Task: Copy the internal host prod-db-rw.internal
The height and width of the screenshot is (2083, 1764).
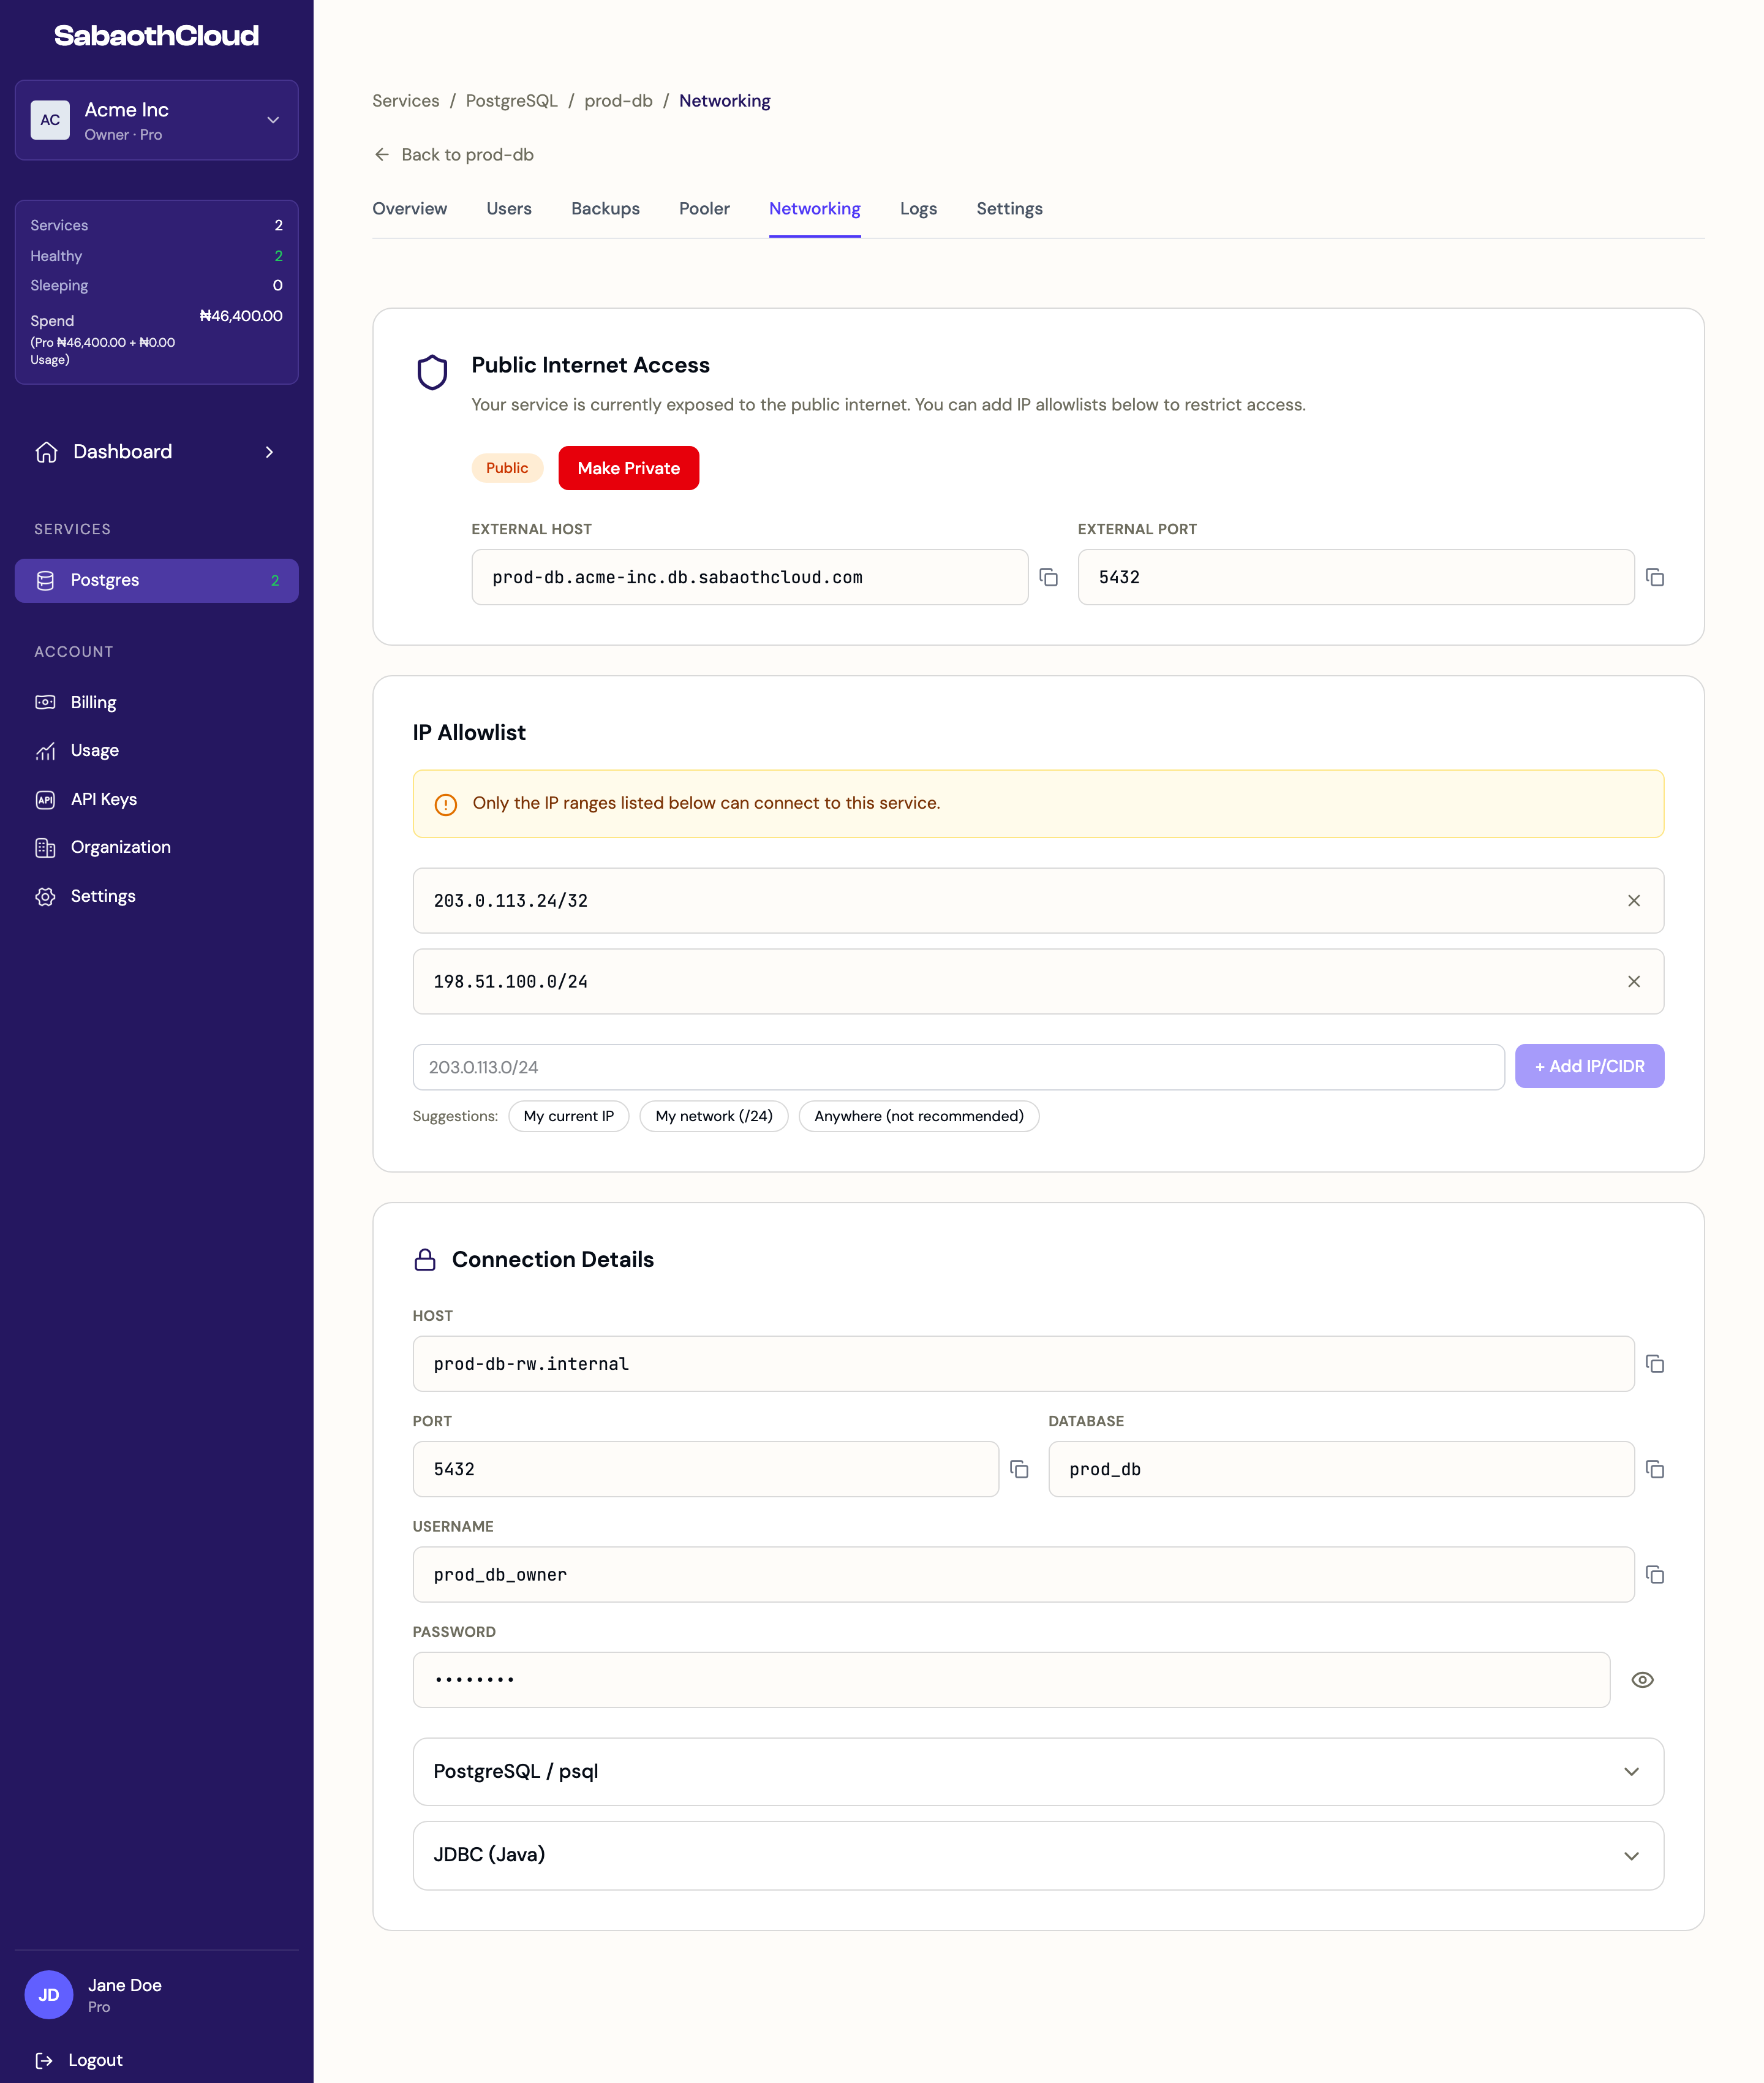Action: 1655,1364
